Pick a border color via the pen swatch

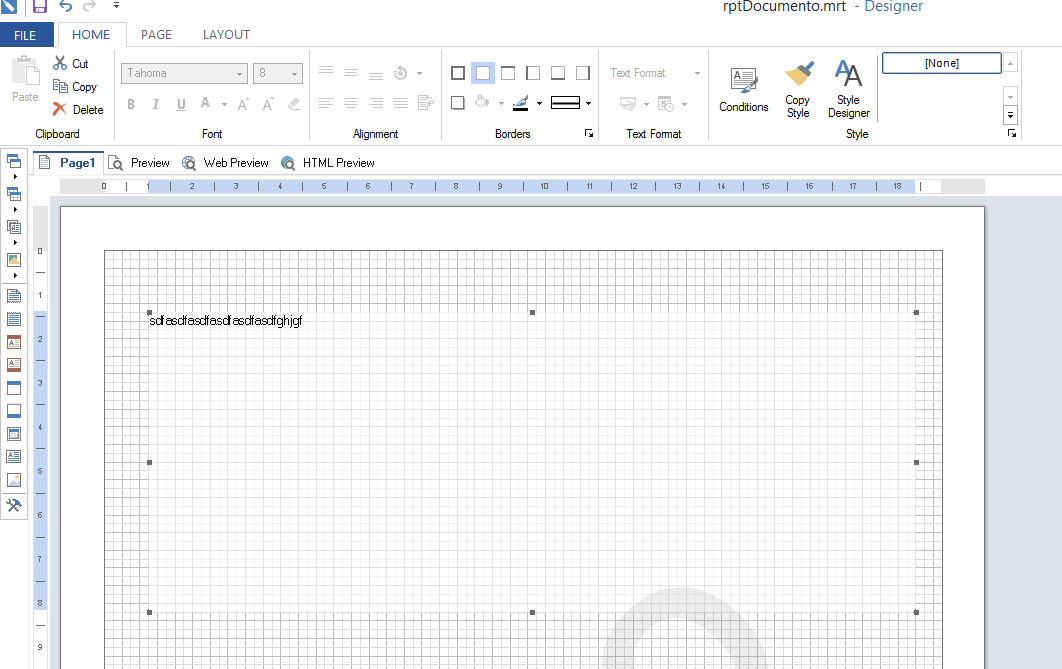point(521,104)
